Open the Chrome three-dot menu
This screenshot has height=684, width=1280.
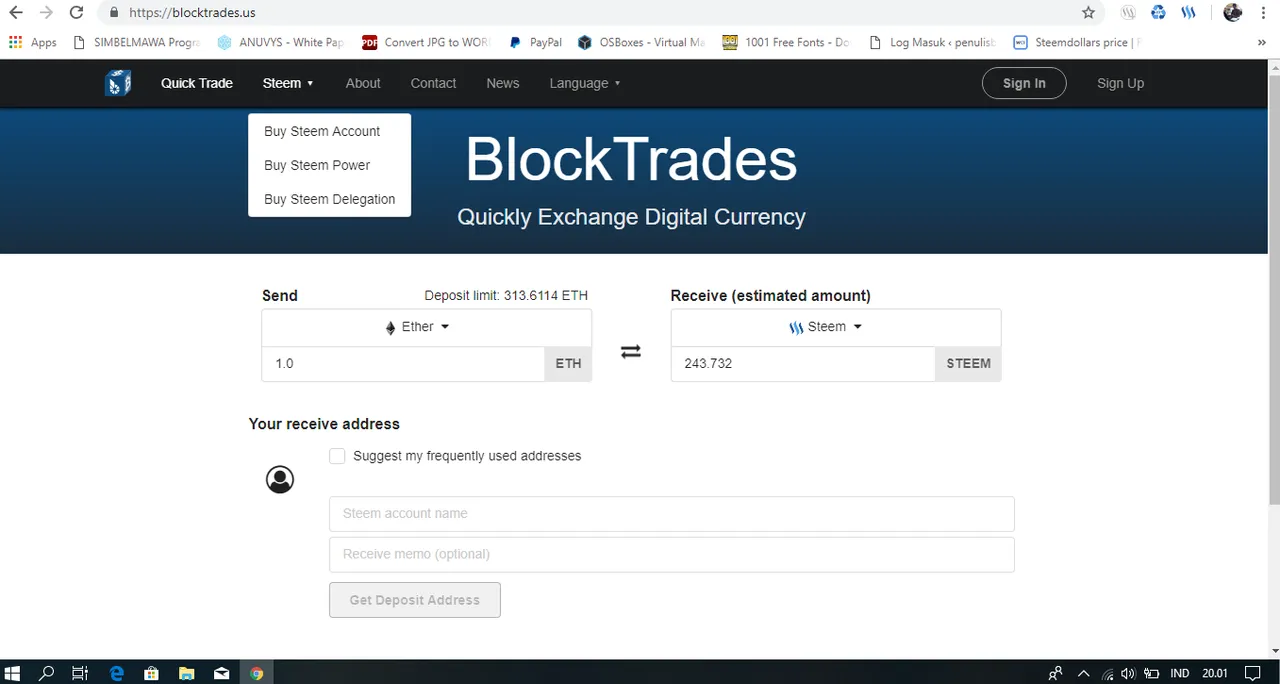coord(1264,13)
